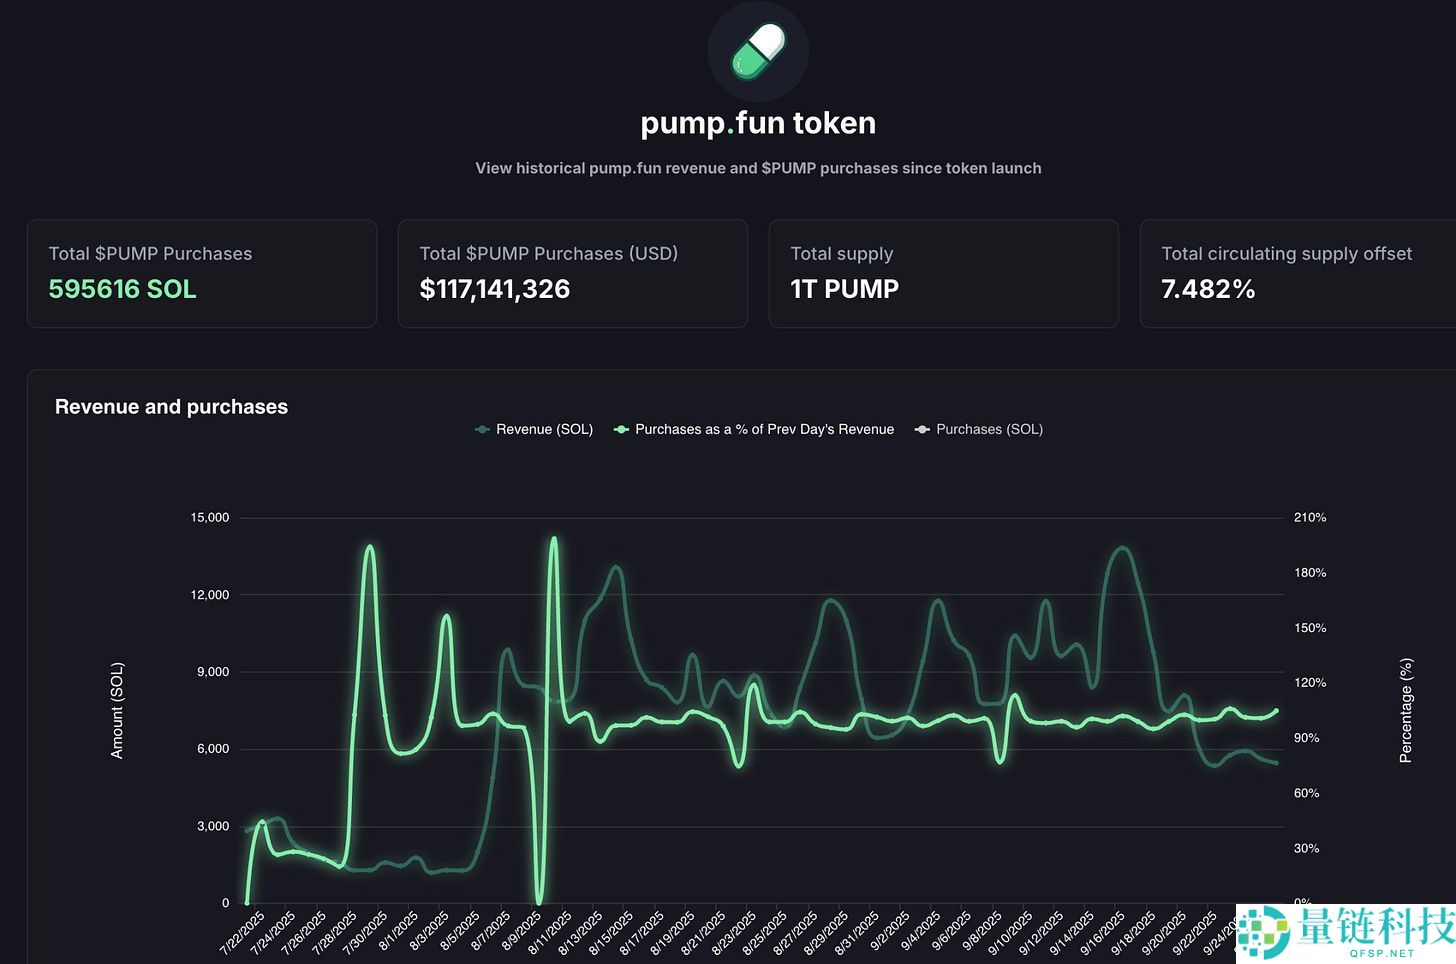Click the Revenue and purchases chart heading
Viewport: 1456px width, 964px height.
tap(171, 407)
